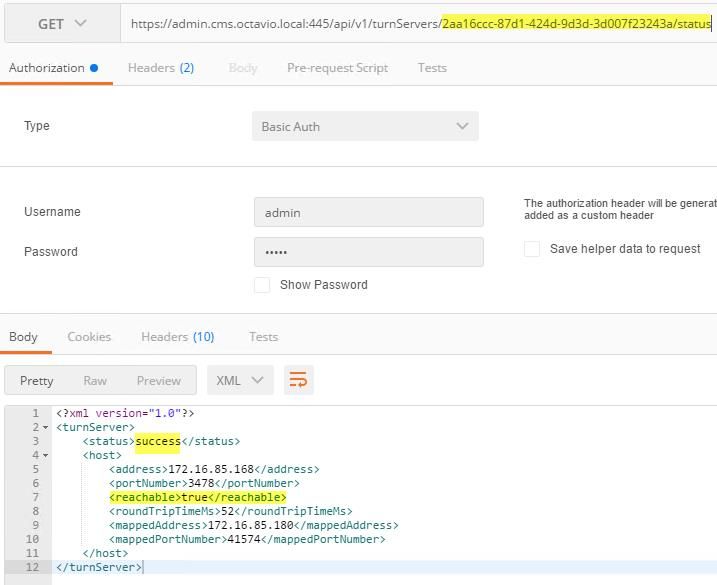Open the response Headers (10) tab
The width and height of the screenshot is (717, 585).
177,337
